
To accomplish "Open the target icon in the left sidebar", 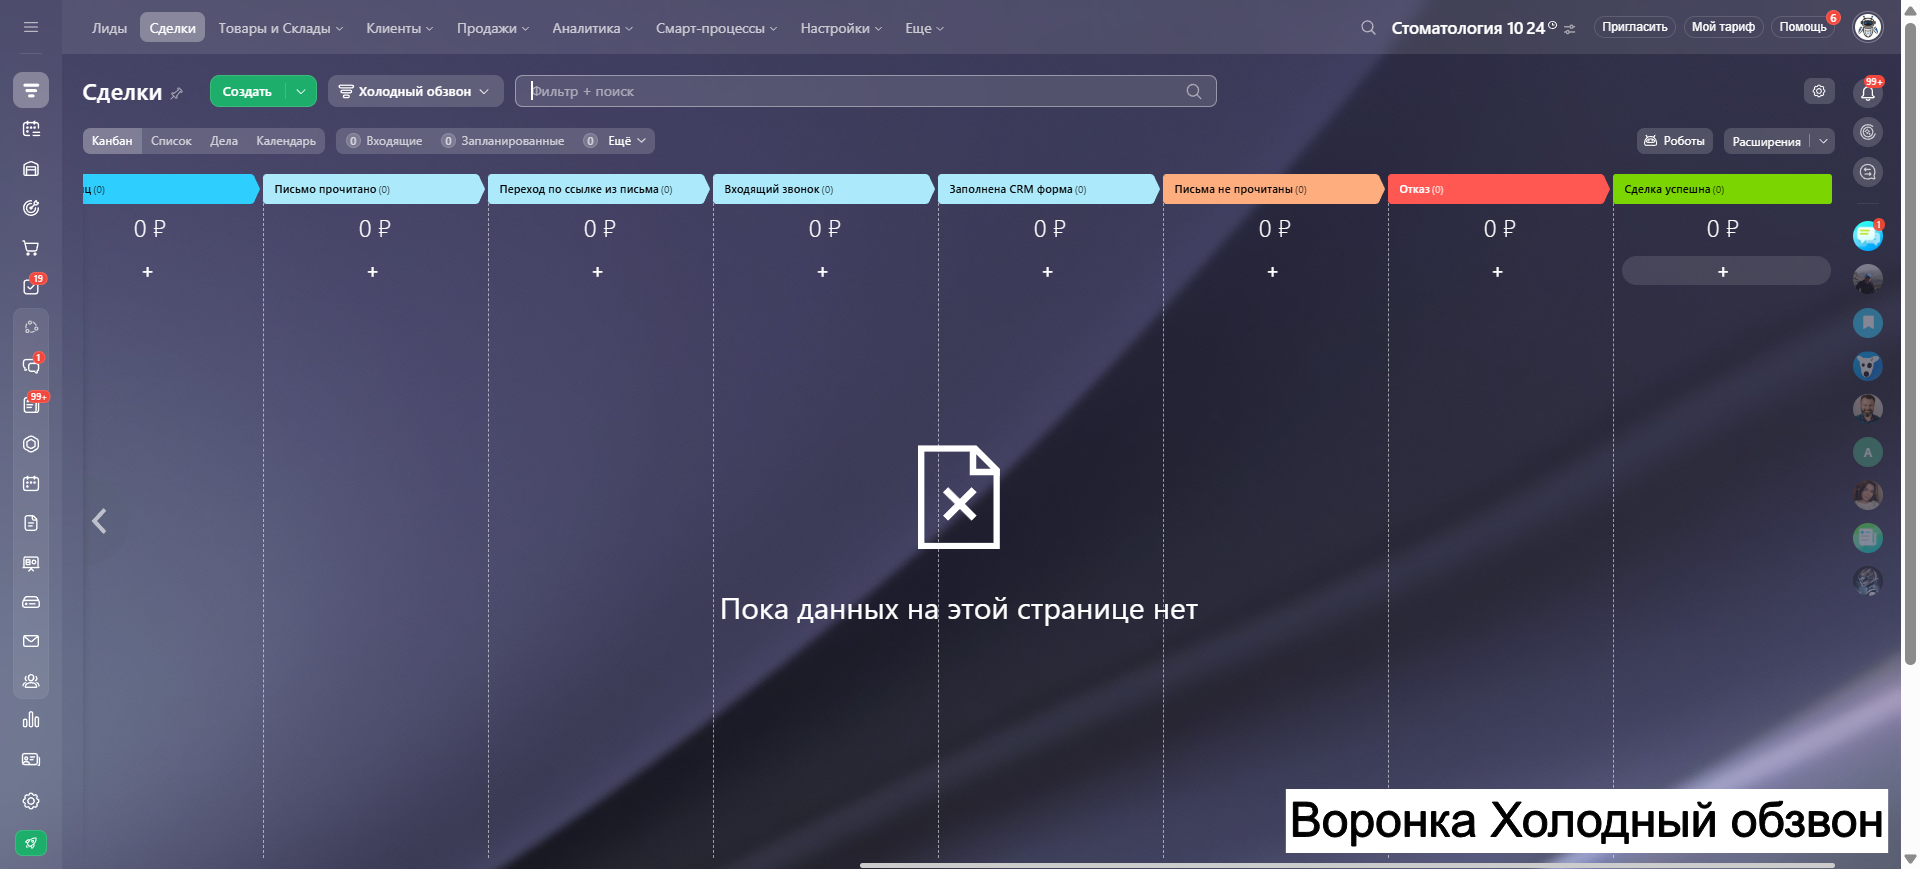I will (31, 208).
